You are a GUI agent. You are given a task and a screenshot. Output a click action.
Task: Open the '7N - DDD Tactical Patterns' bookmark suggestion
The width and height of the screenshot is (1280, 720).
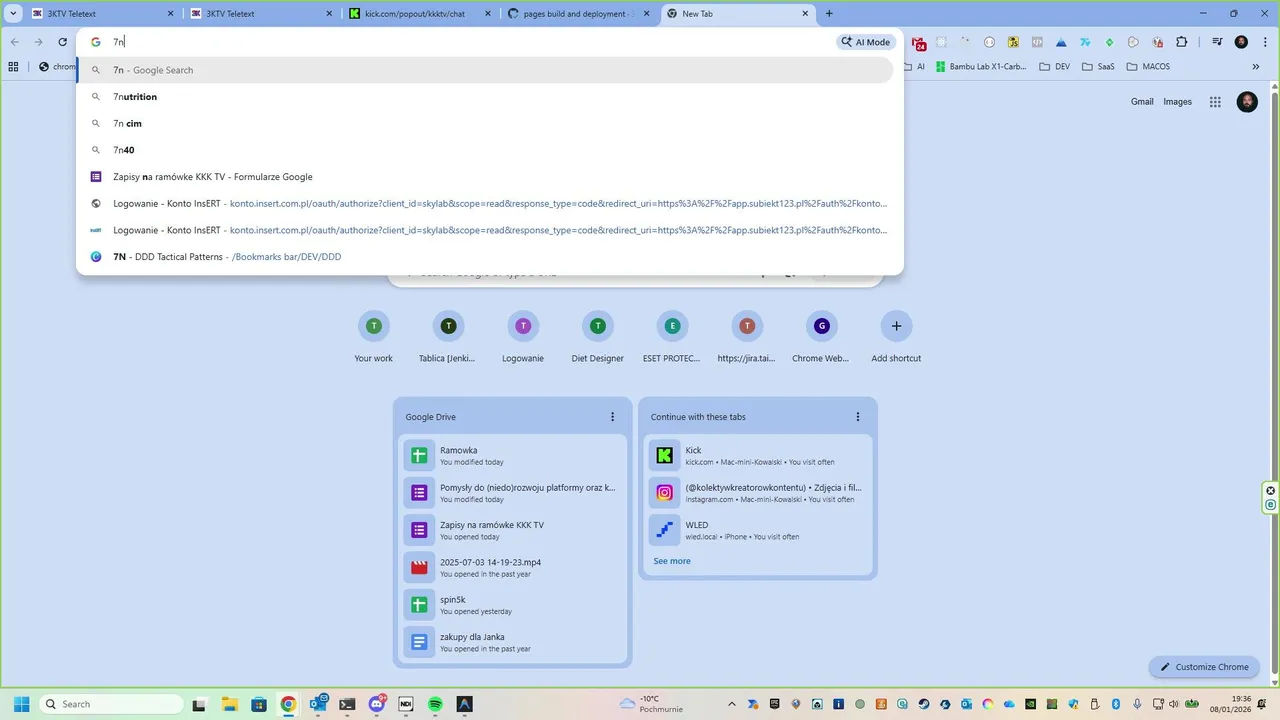pos(485,257)
